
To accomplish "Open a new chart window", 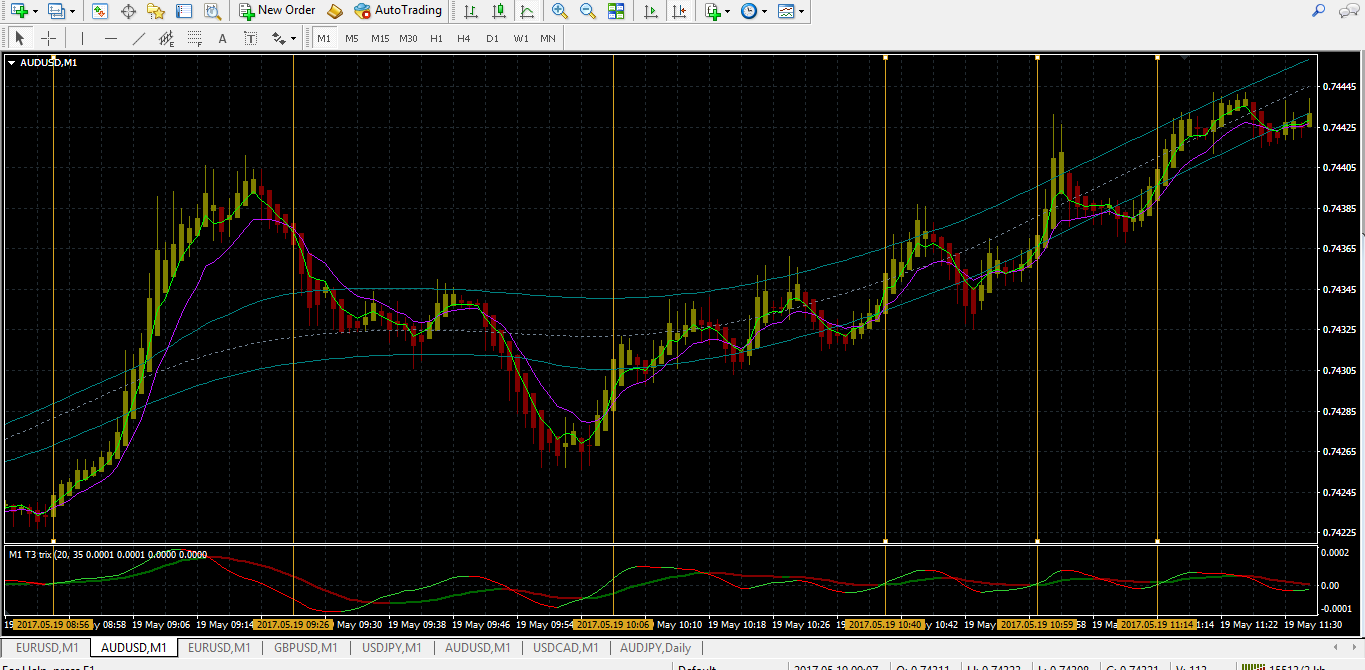I will pyautogui.click(x=19, y=11).
